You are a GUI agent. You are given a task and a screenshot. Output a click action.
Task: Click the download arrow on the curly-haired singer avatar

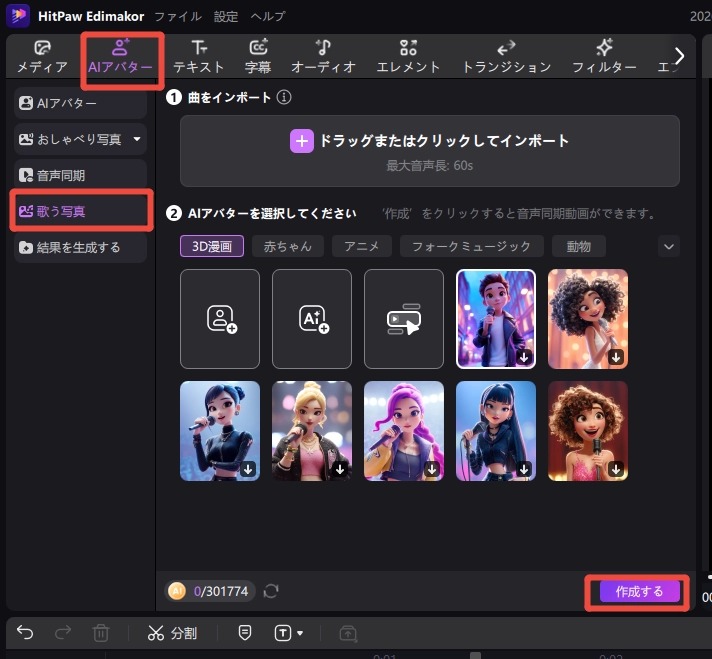tap(617, 357)
